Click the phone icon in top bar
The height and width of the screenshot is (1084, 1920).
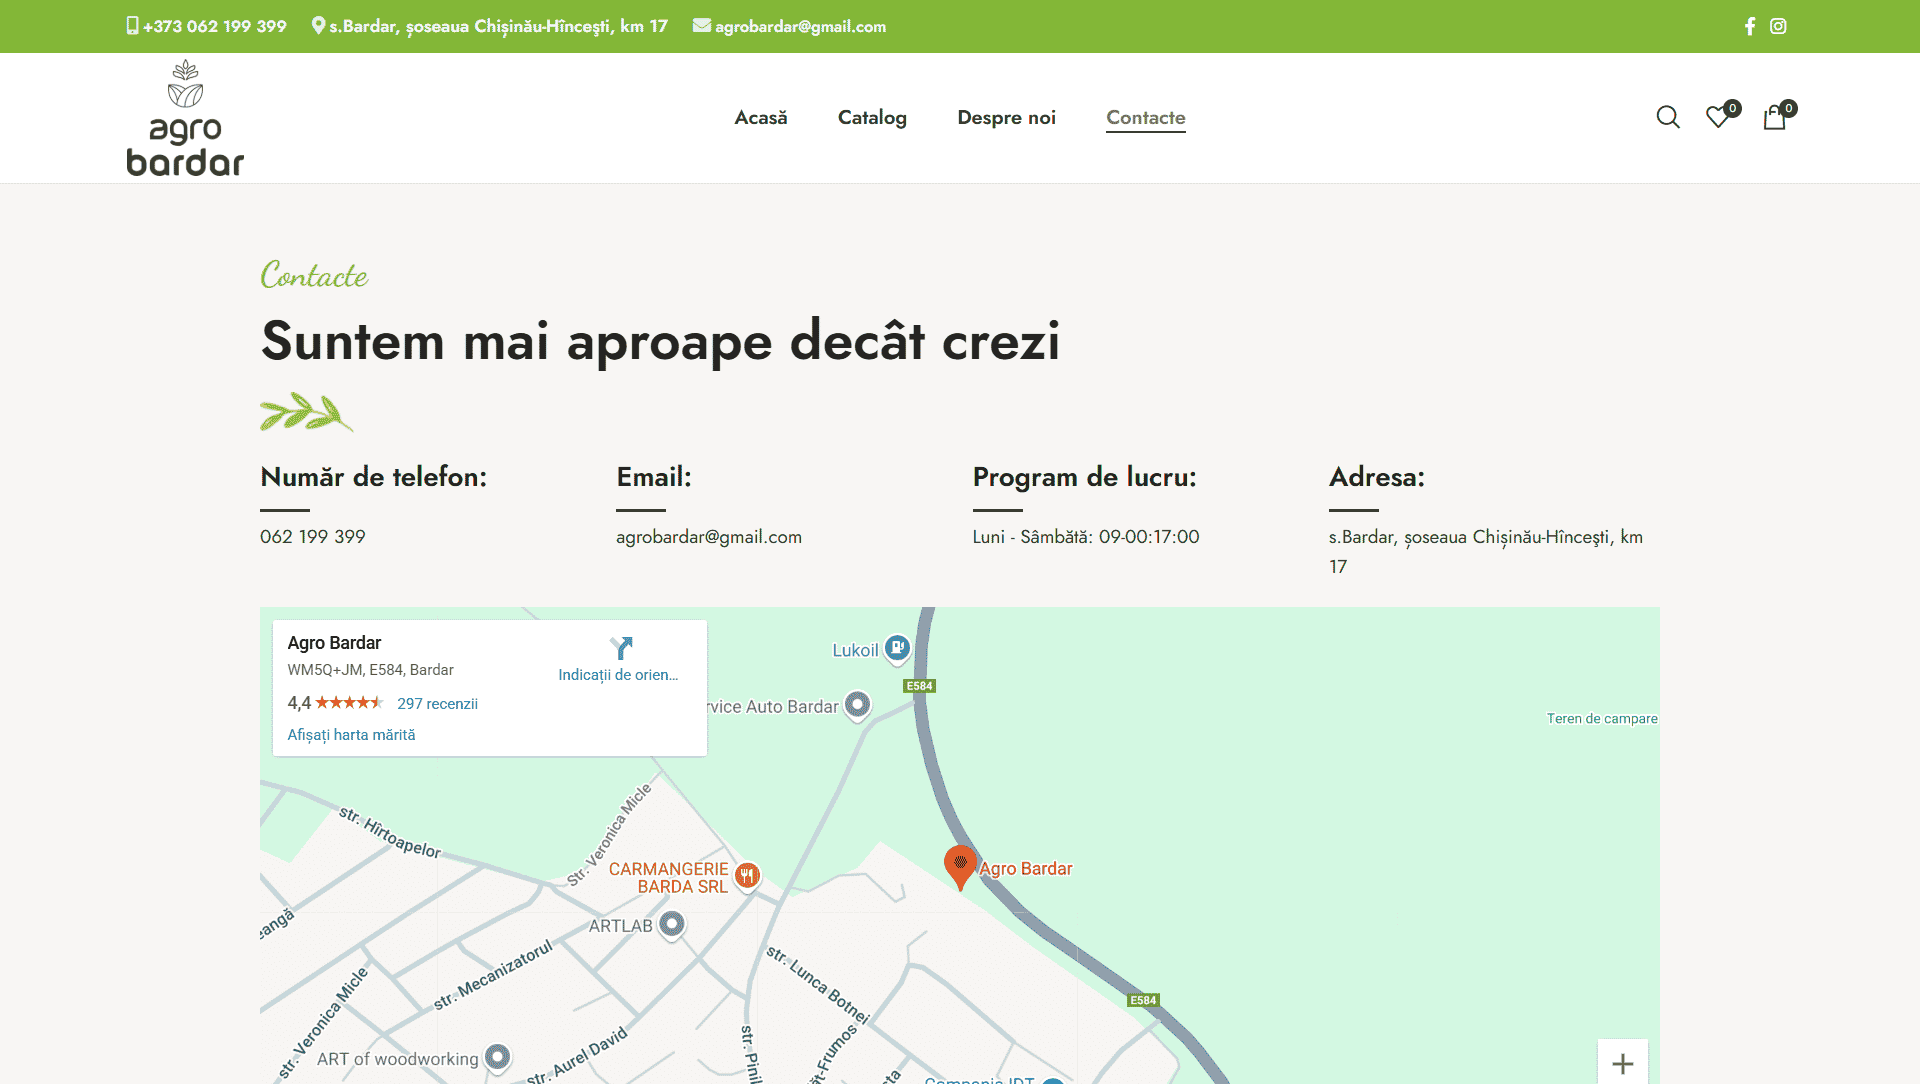coord(132,26)
